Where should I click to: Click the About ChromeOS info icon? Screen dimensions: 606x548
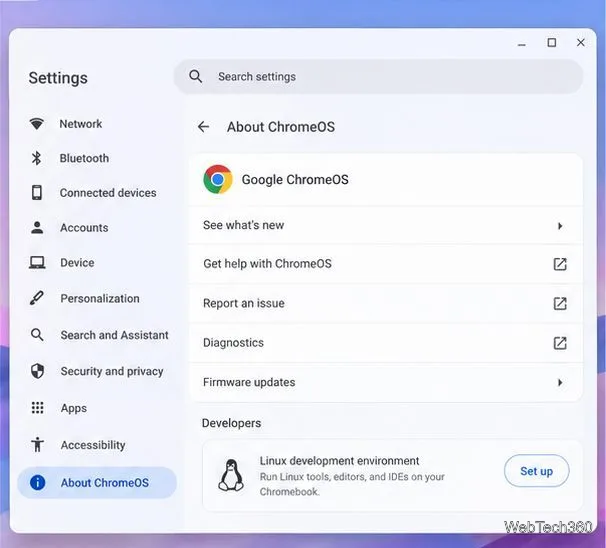click(37, 482)
